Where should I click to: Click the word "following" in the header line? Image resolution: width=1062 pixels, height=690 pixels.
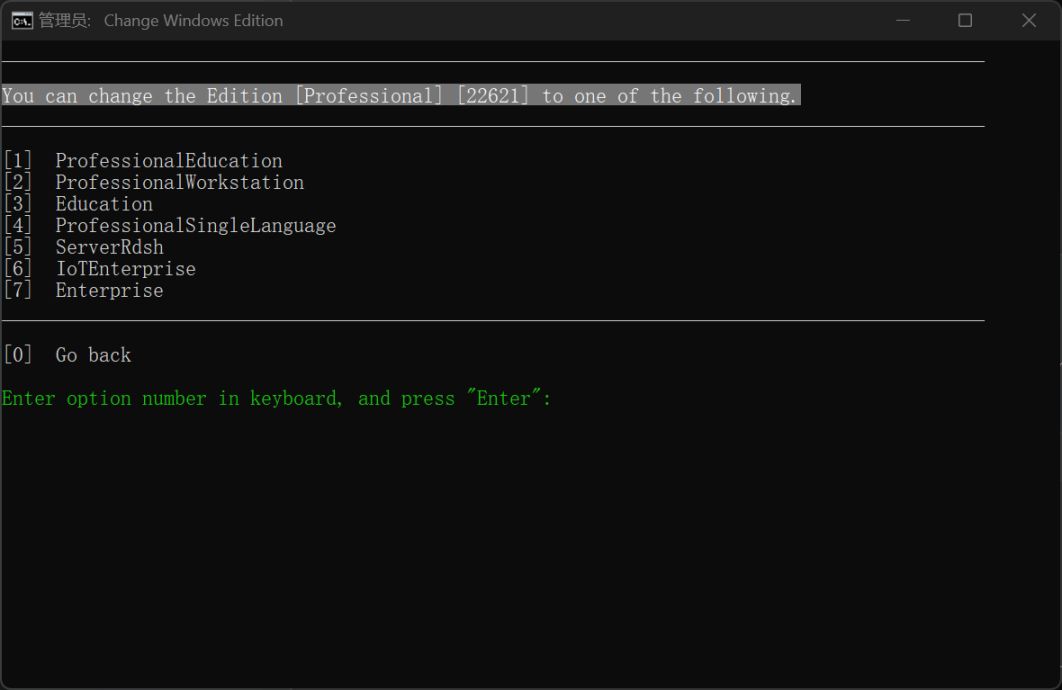[755, 96]
